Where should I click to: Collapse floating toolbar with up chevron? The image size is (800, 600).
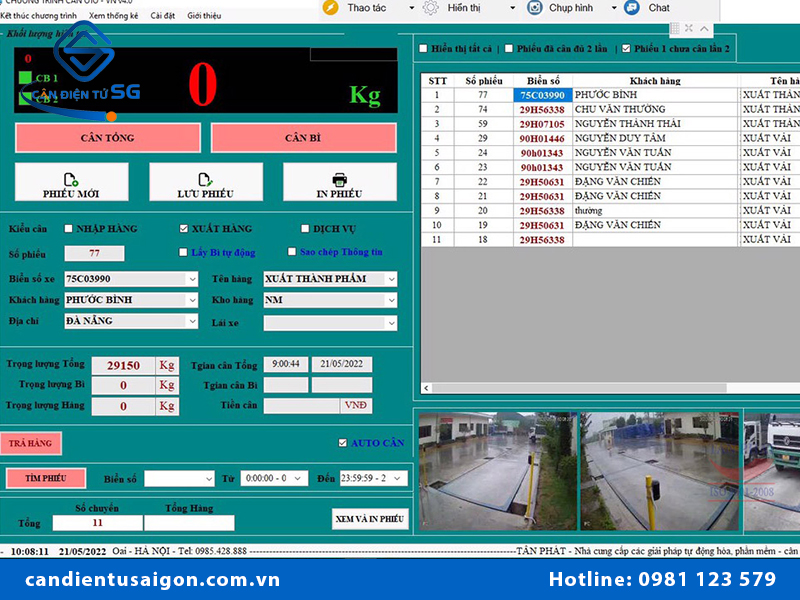704,29
